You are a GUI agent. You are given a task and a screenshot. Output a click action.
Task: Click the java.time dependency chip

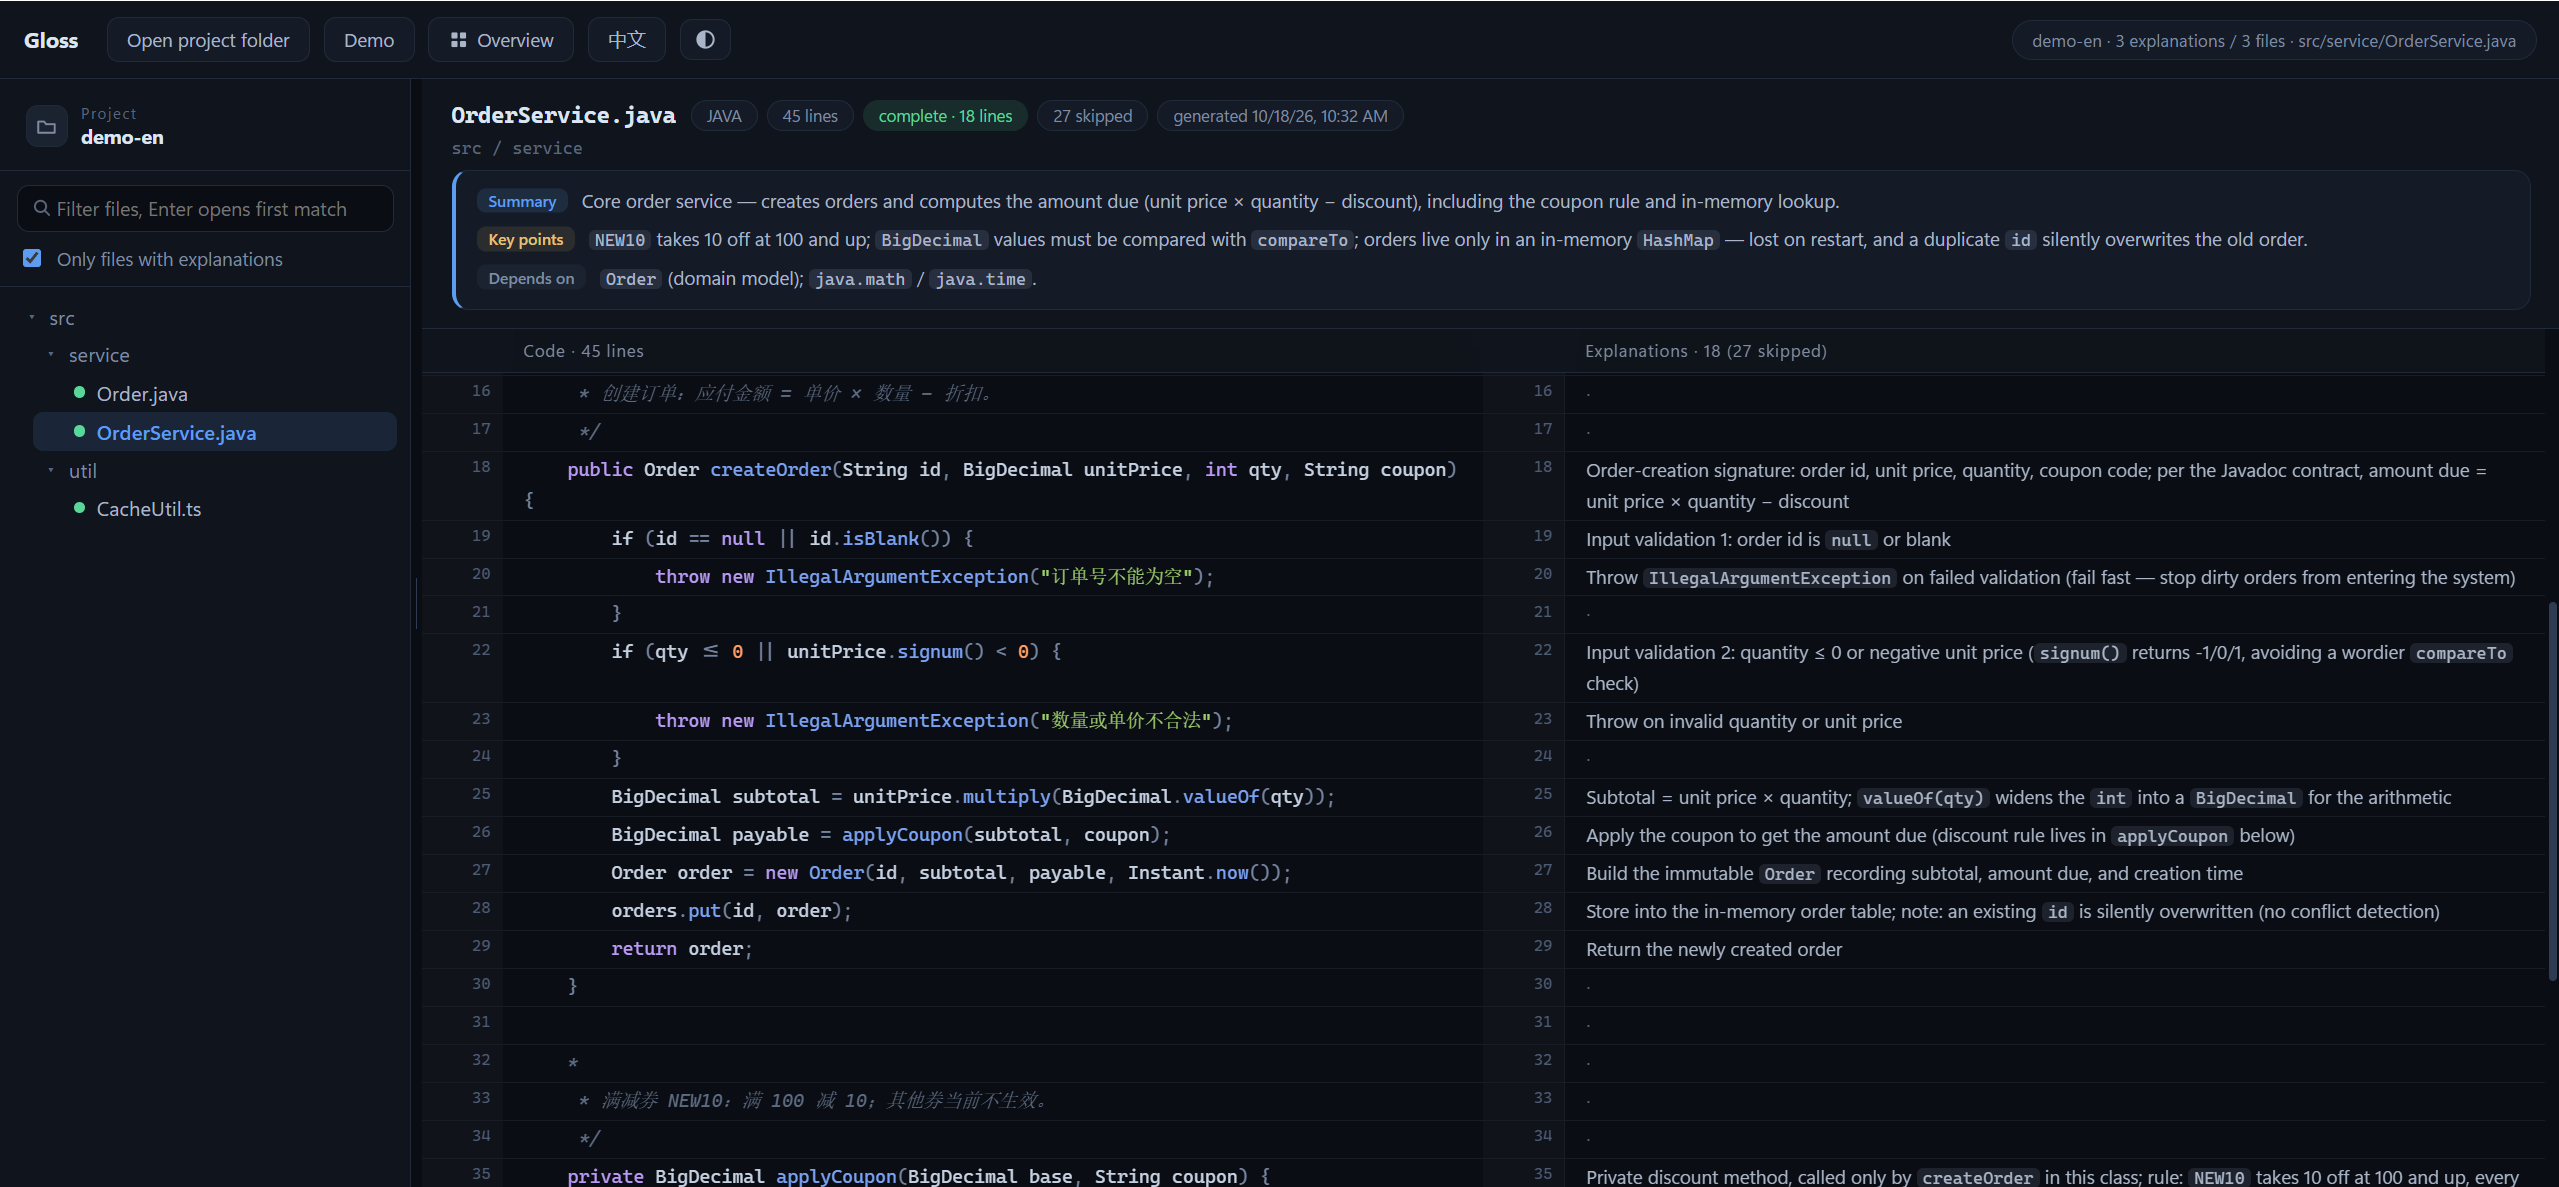click(x=980, y=279)
